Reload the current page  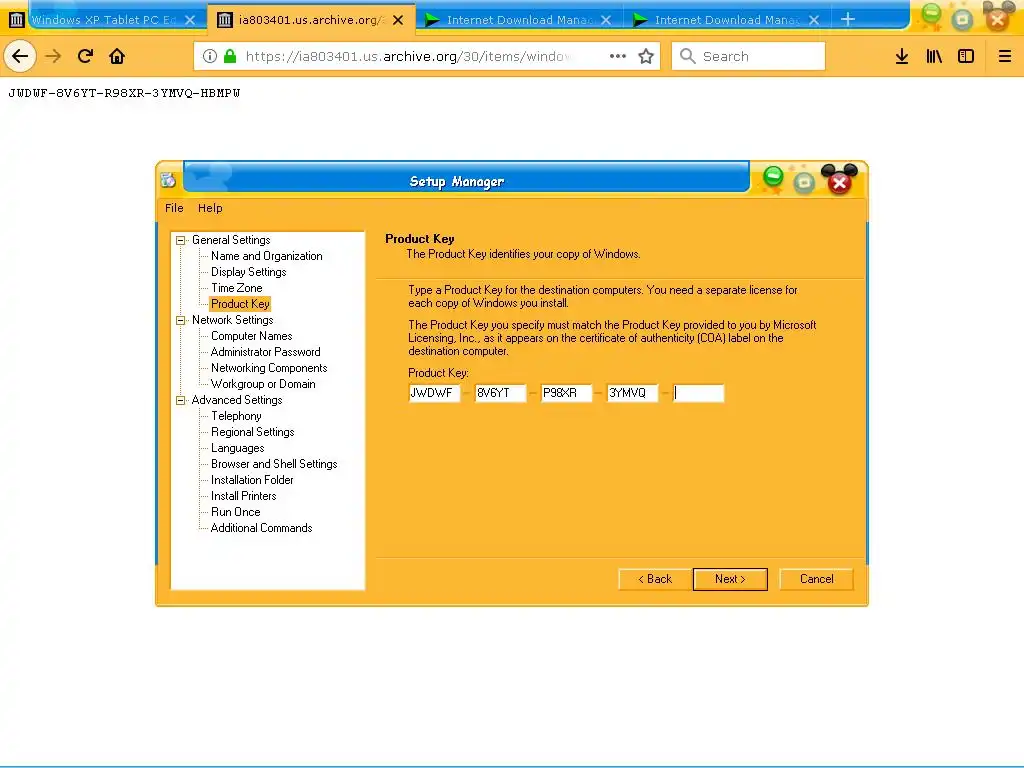[85, 56]
